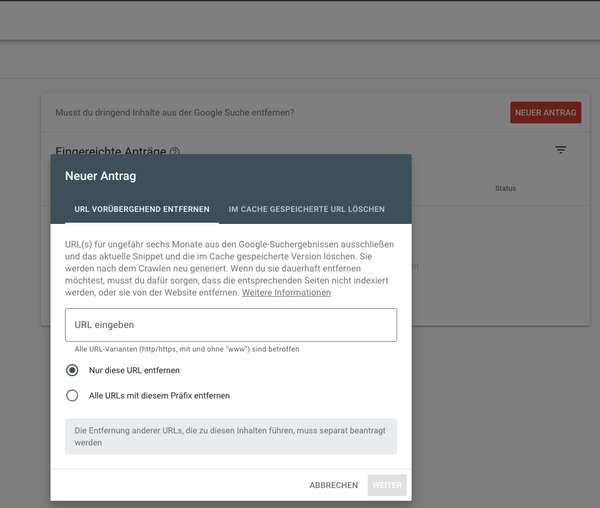Select the 'Nur diese URL entfernen' radio button

pos(72,370)
